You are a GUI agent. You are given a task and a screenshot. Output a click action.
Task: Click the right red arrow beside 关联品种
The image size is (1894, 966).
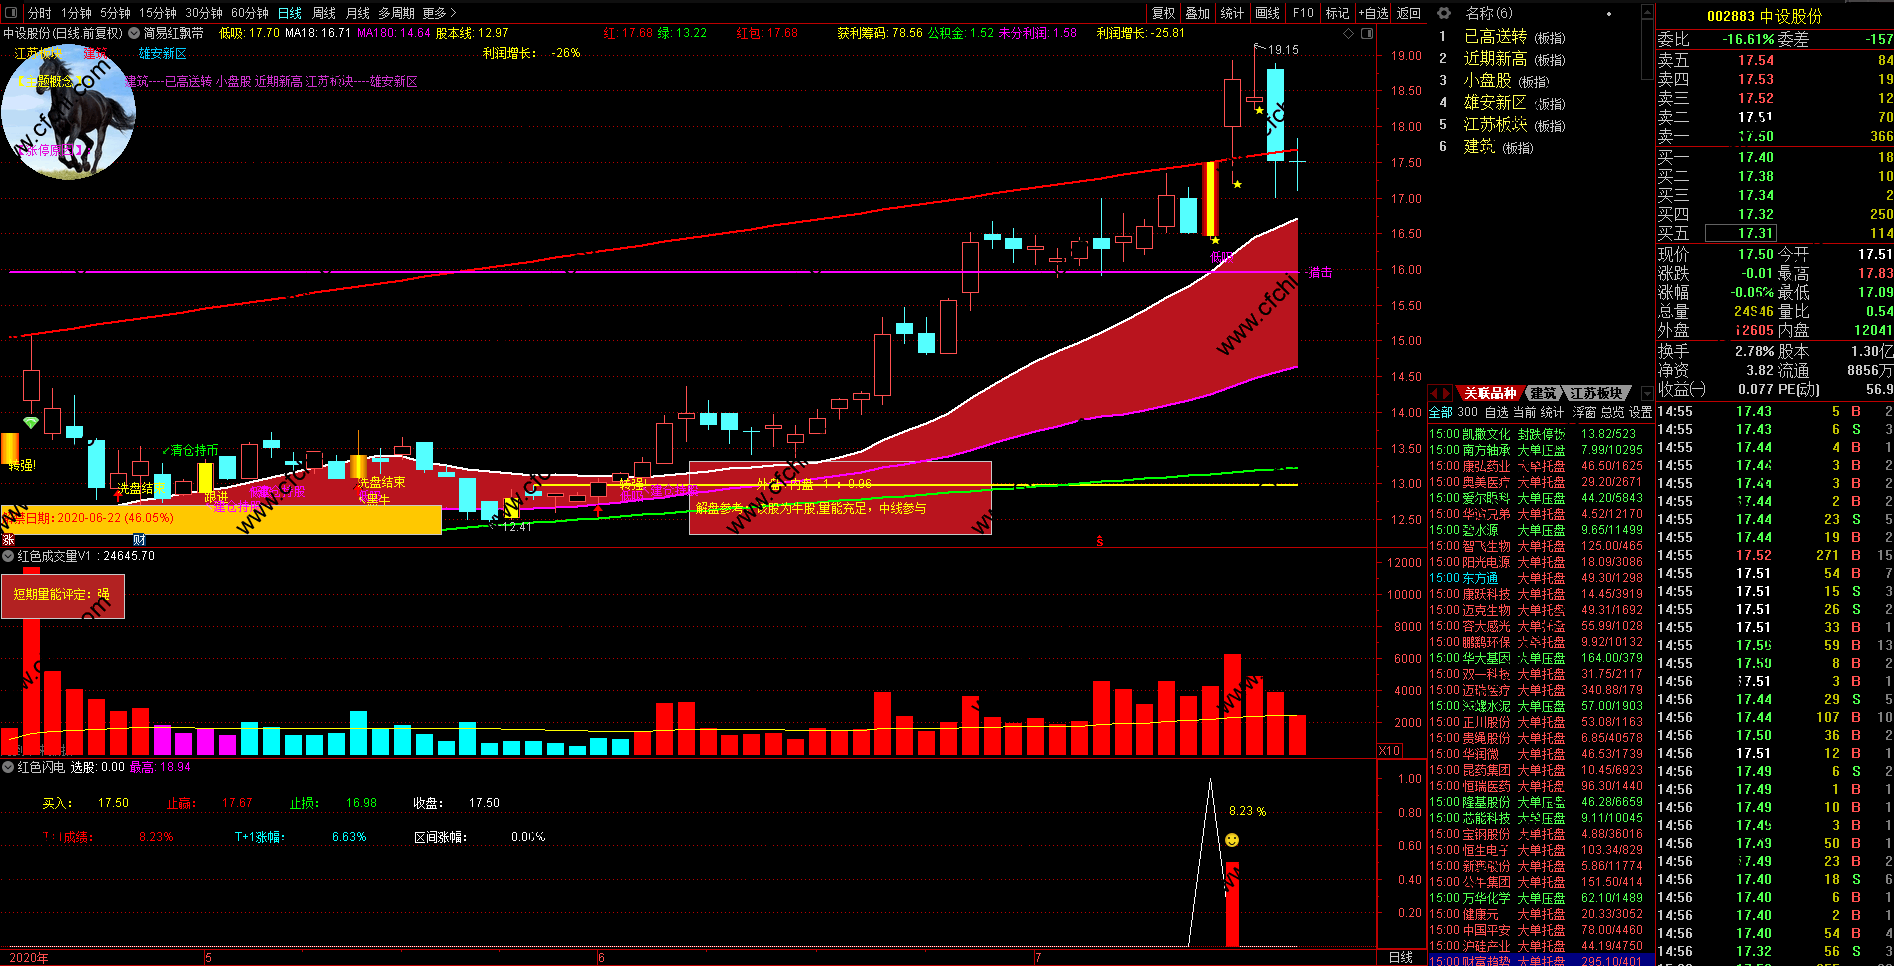click(1447, 393)
